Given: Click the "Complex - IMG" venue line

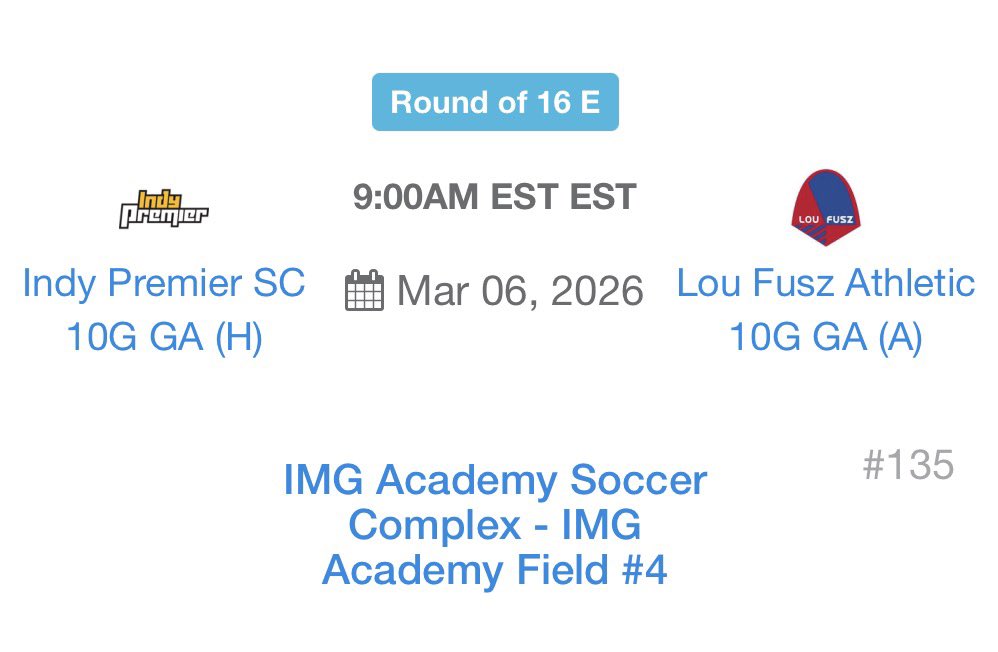Looking at the screenshot, I should (x=495, y=525).
